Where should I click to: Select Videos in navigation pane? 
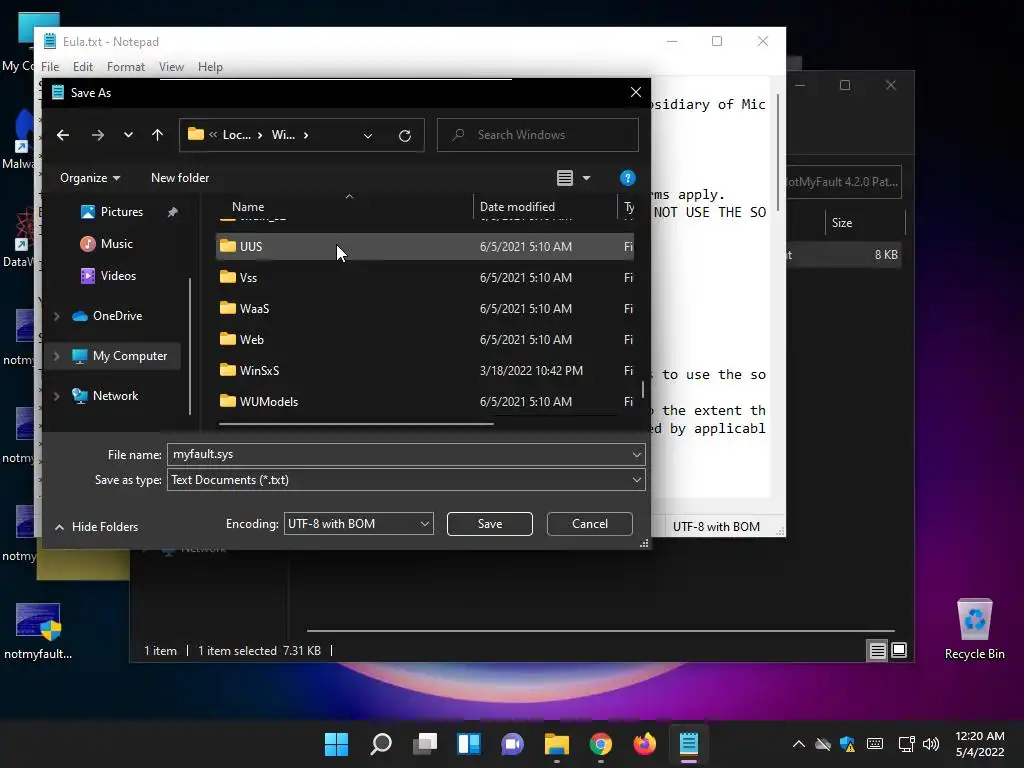point(118,276)
